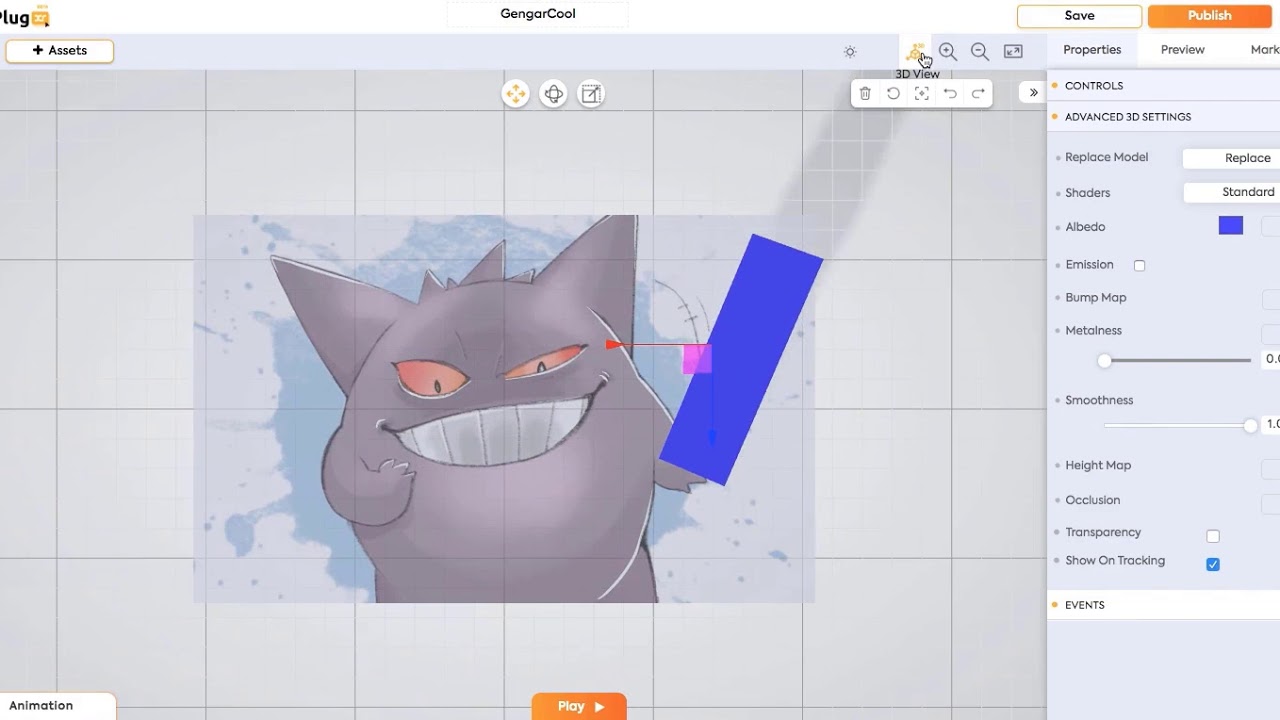The image size is (1280, 720).
Task: Click the Height Map label
Action: point(1098,466)
